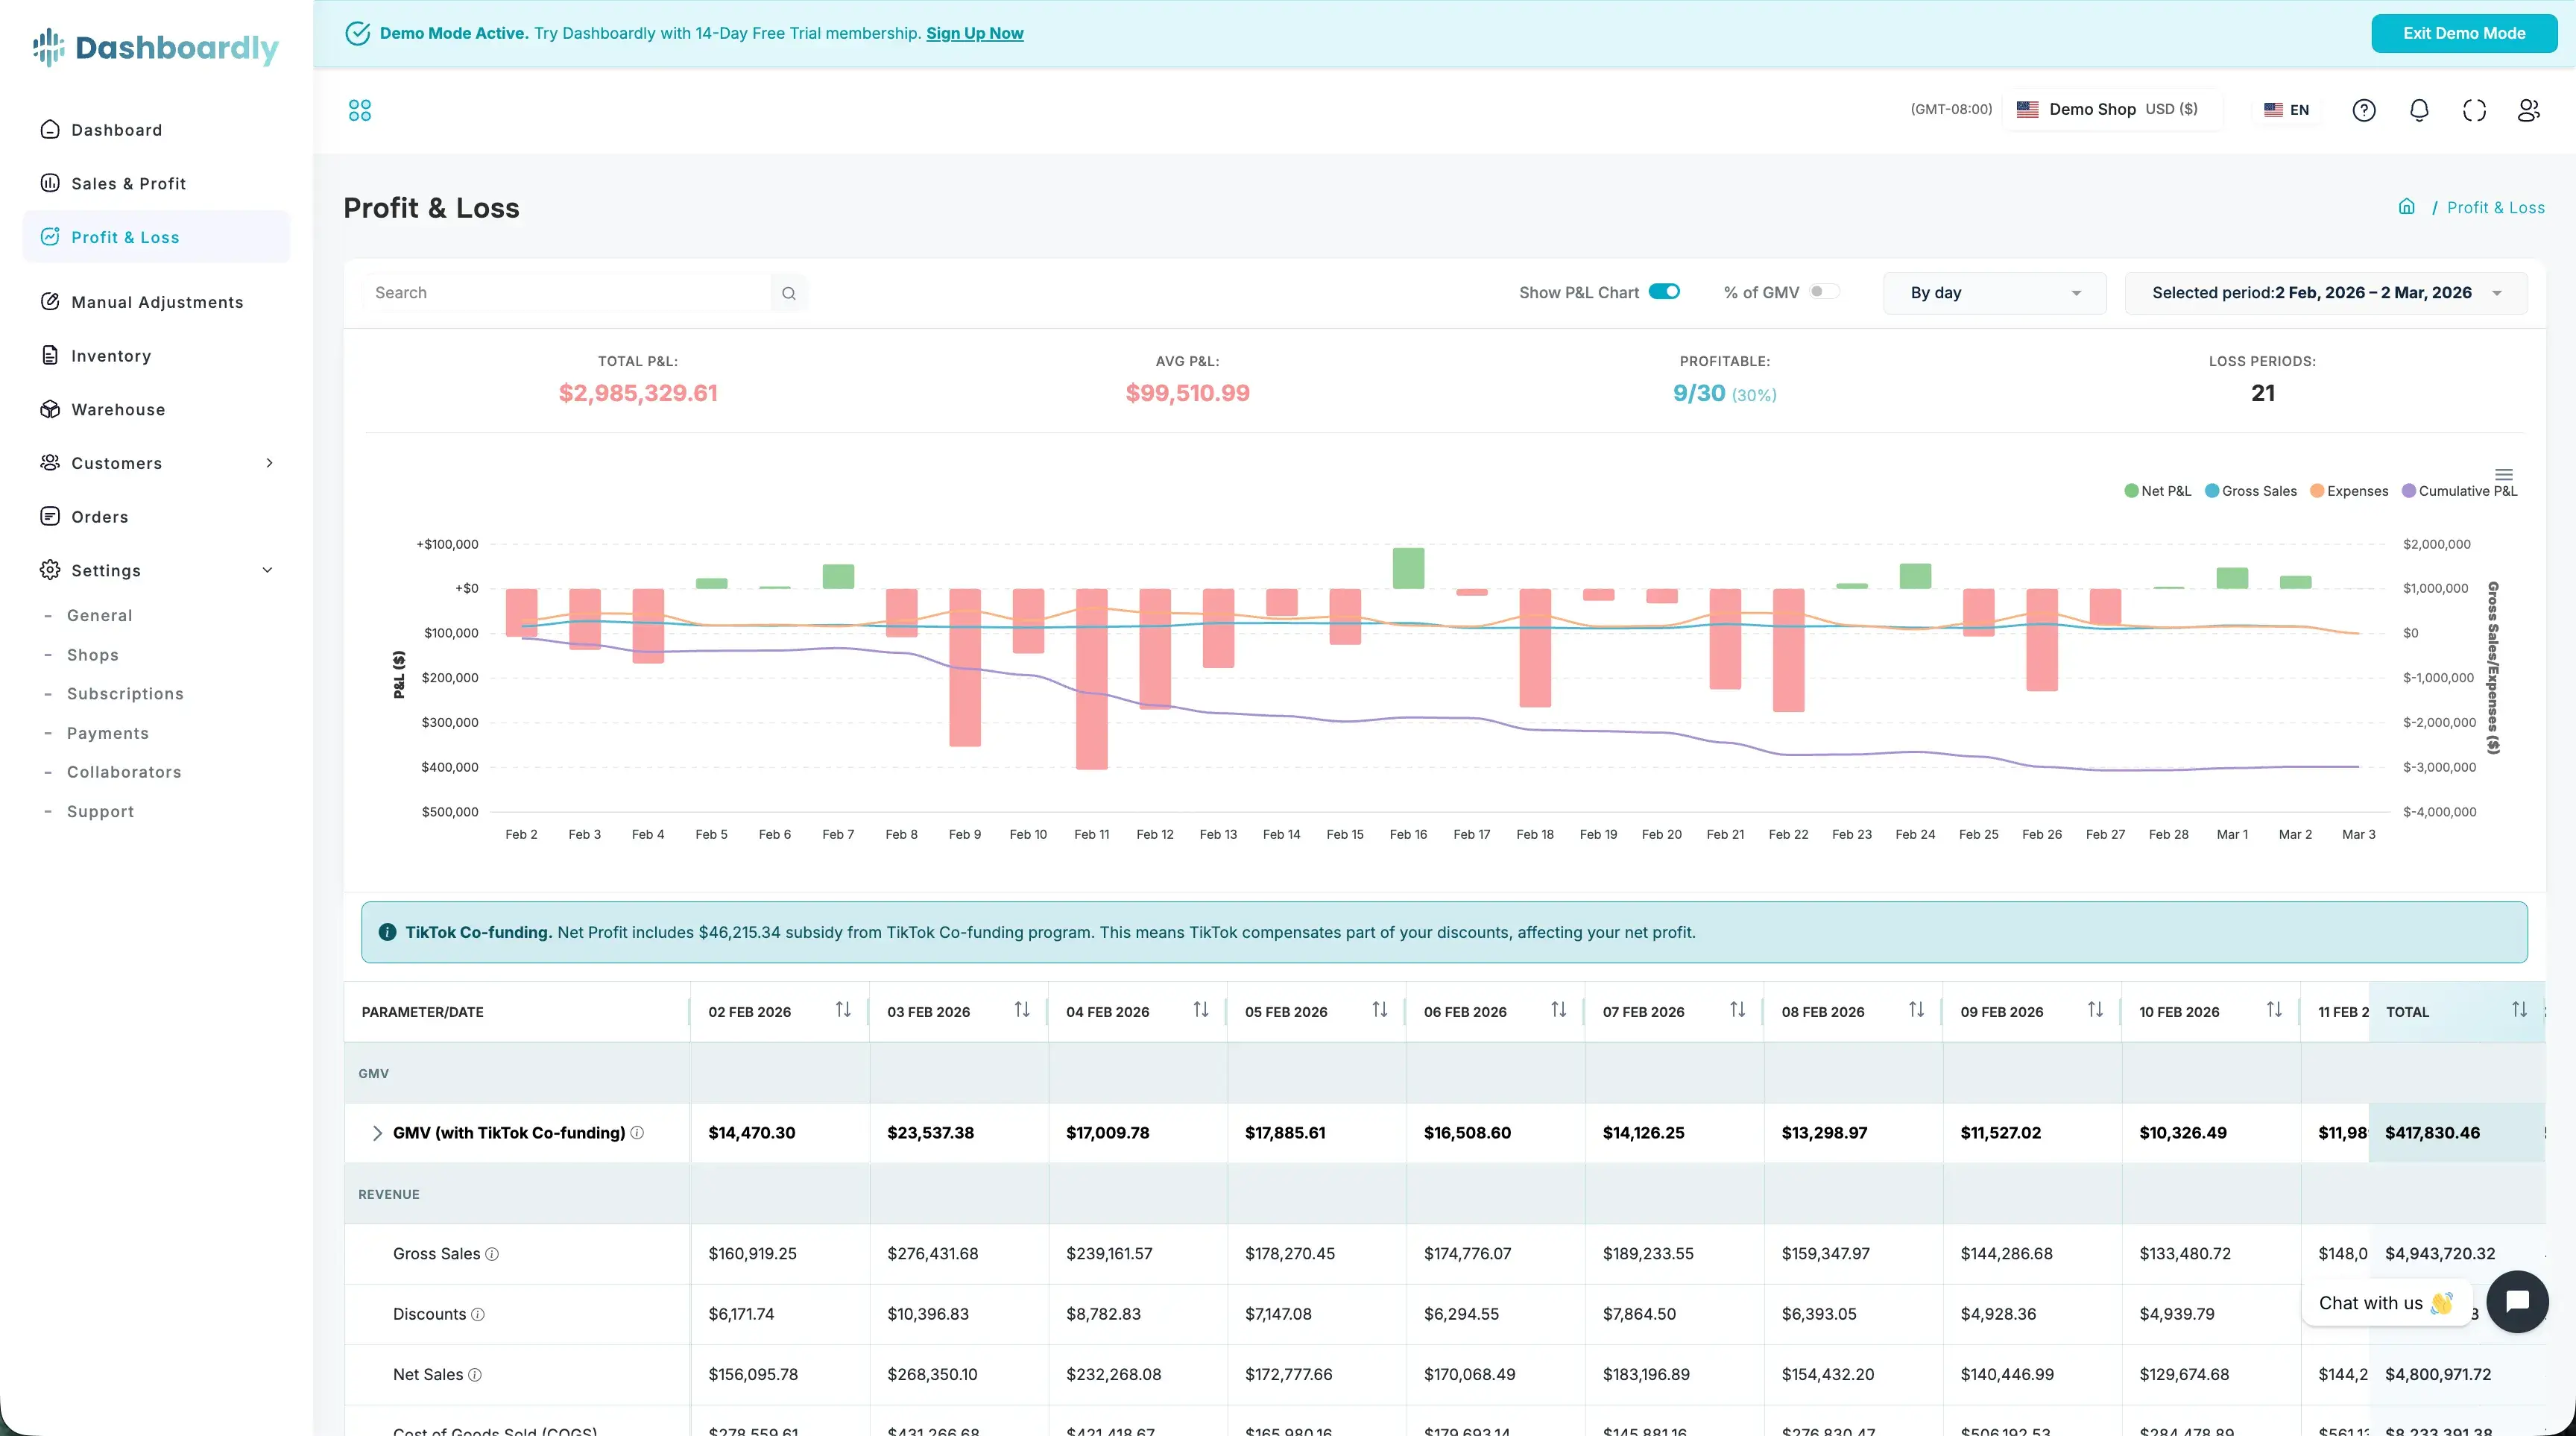
Task: Open the chart hamburger menu icon
Action: [2504, 475]
